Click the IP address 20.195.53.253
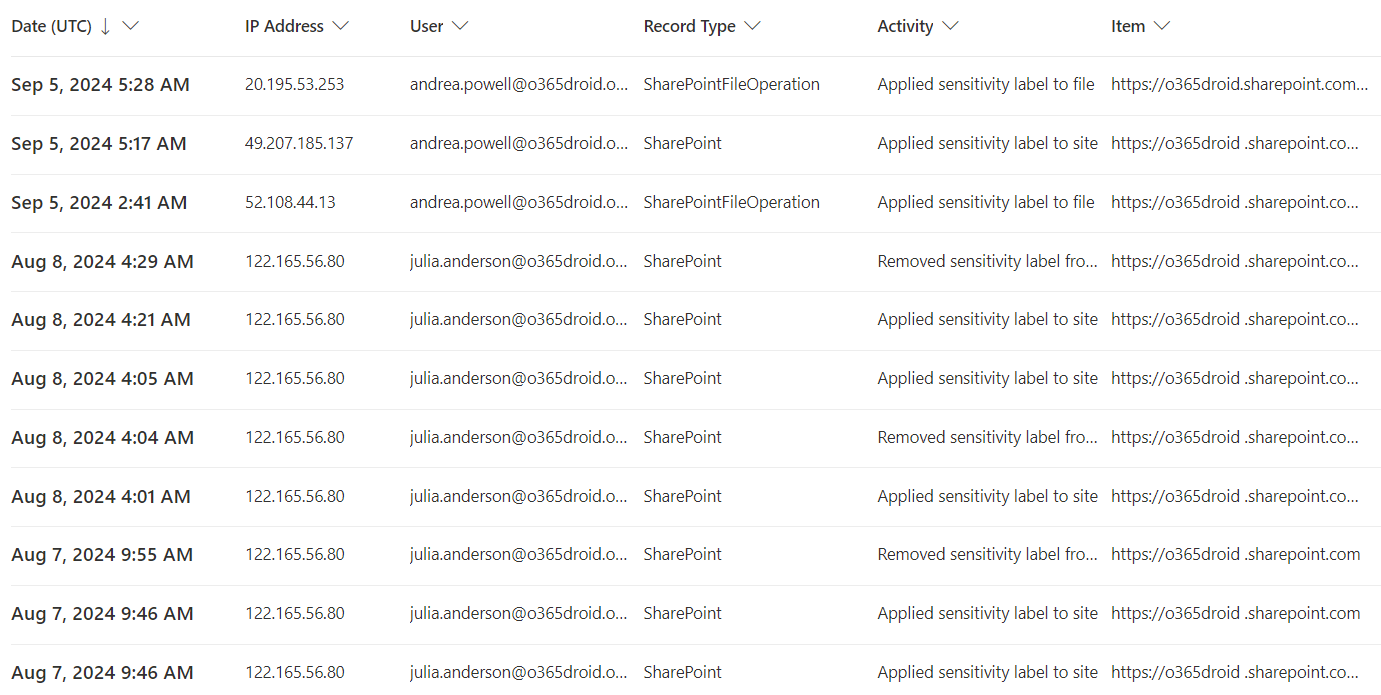1381x695 pixels. click(294, 84)
